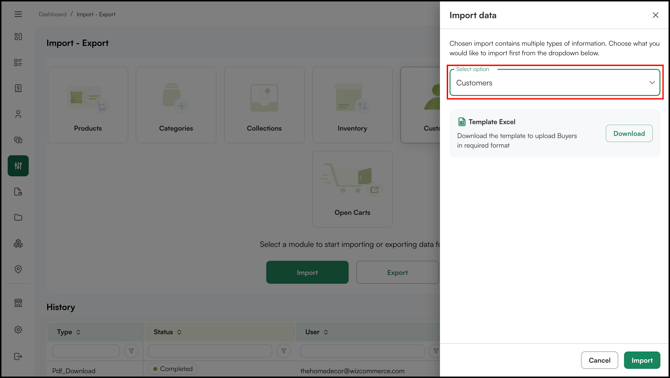The width and height of the screenshot is (670, 378).
Task: Select the Categories module card
Action: click(x=176, y=105)
